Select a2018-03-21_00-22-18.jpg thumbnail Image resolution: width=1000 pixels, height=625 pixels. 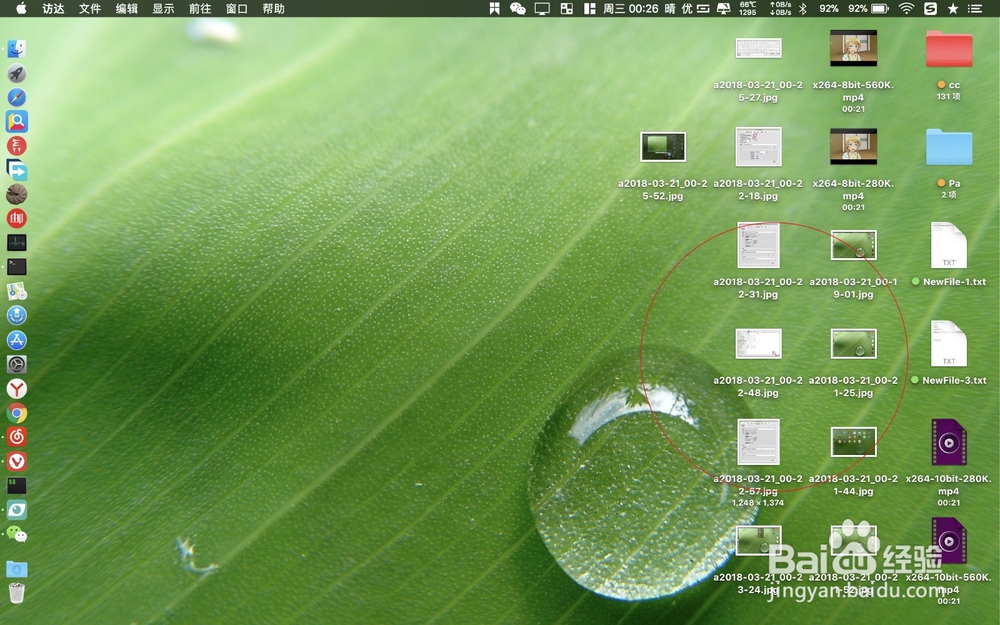pos(758,146)
